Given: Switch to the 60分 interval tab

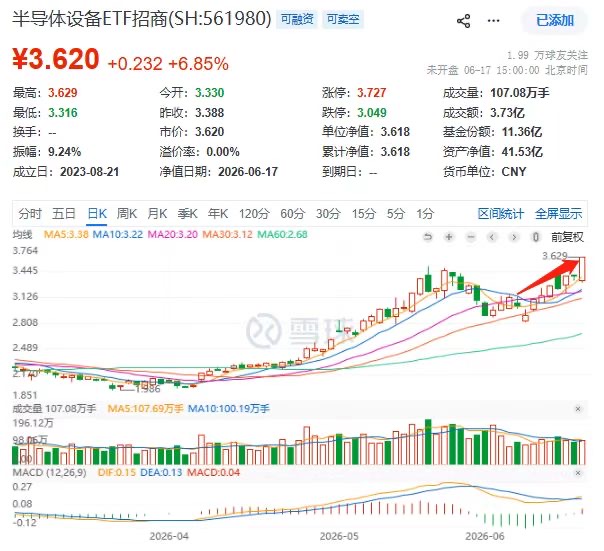Looking at the screenshot, I should (293, 213).
